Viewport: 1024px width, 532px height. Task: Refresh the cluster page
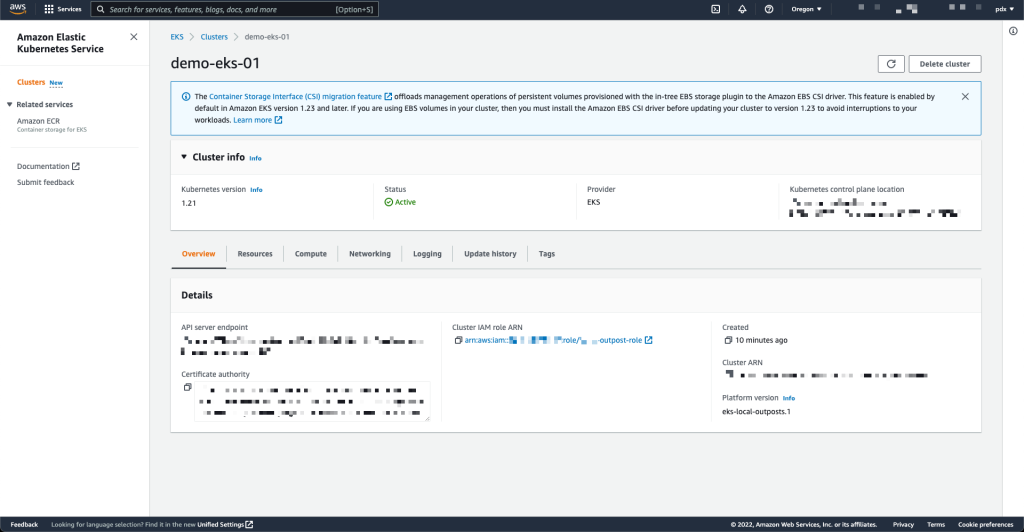coord(891,64)
